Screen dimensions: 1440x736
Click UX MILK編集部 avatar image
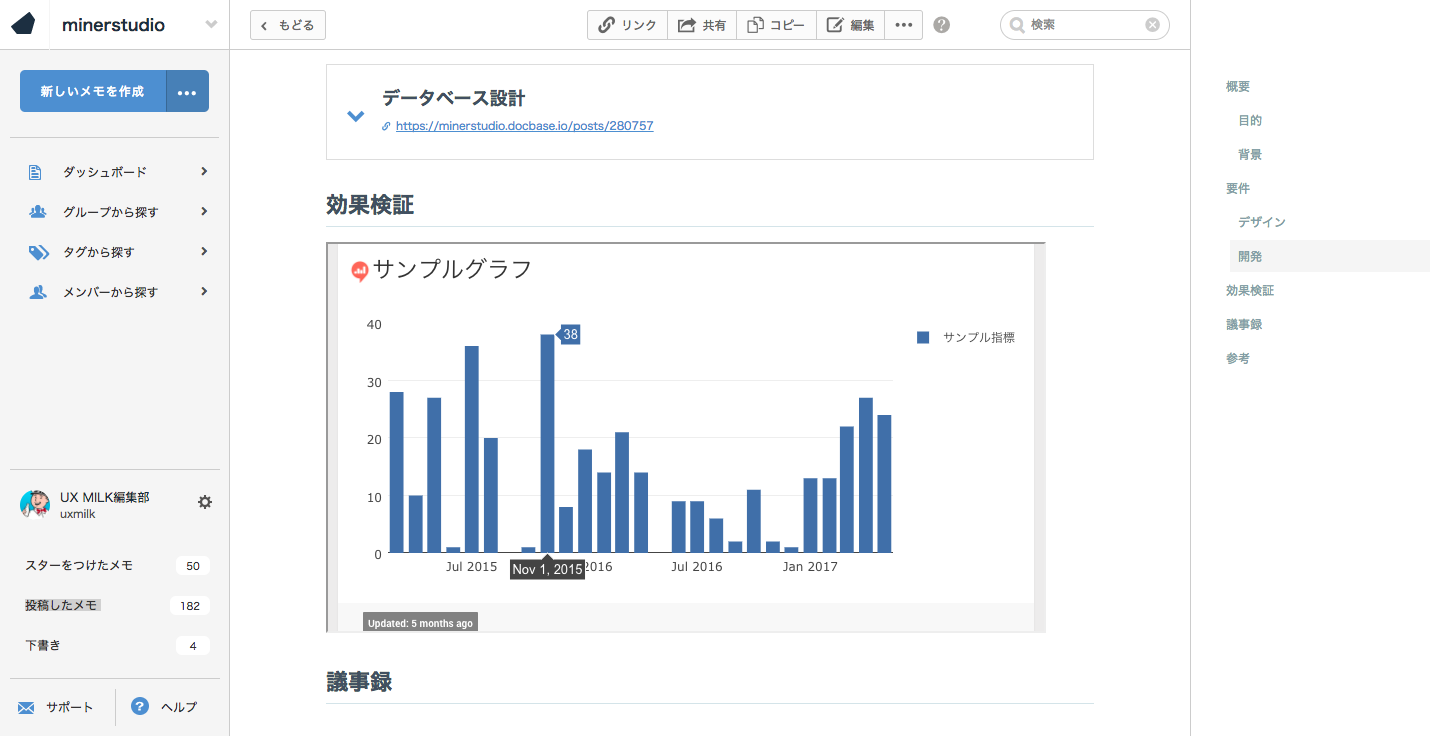pyautogui.click(x=35, y=504)
